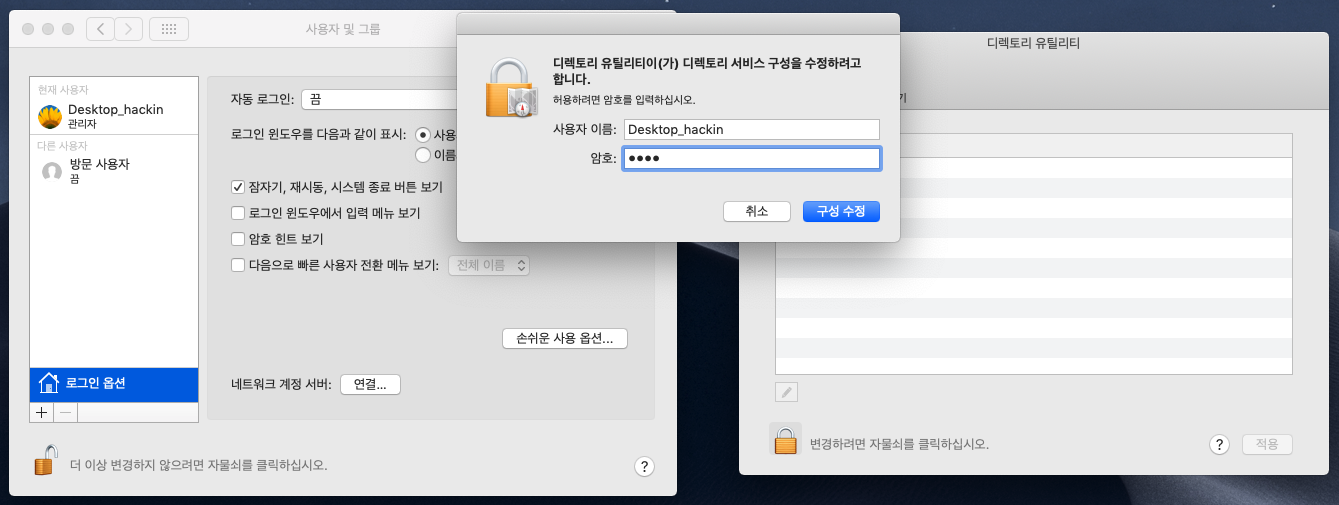Image resolution: width=1339 pixels, height=505 pixels.
Task: Click the pencil edit button in Directory Utility
Action: [787, 392]
